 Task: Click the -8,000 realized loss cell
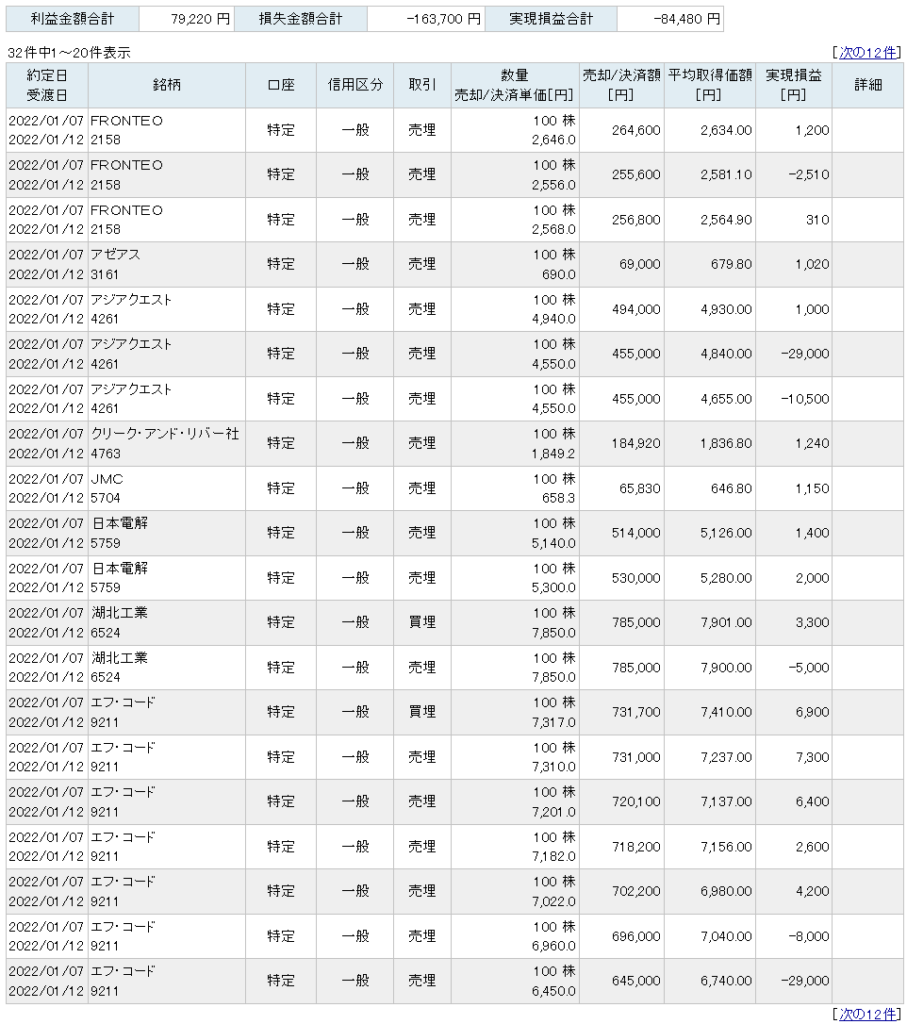point(809,936)
